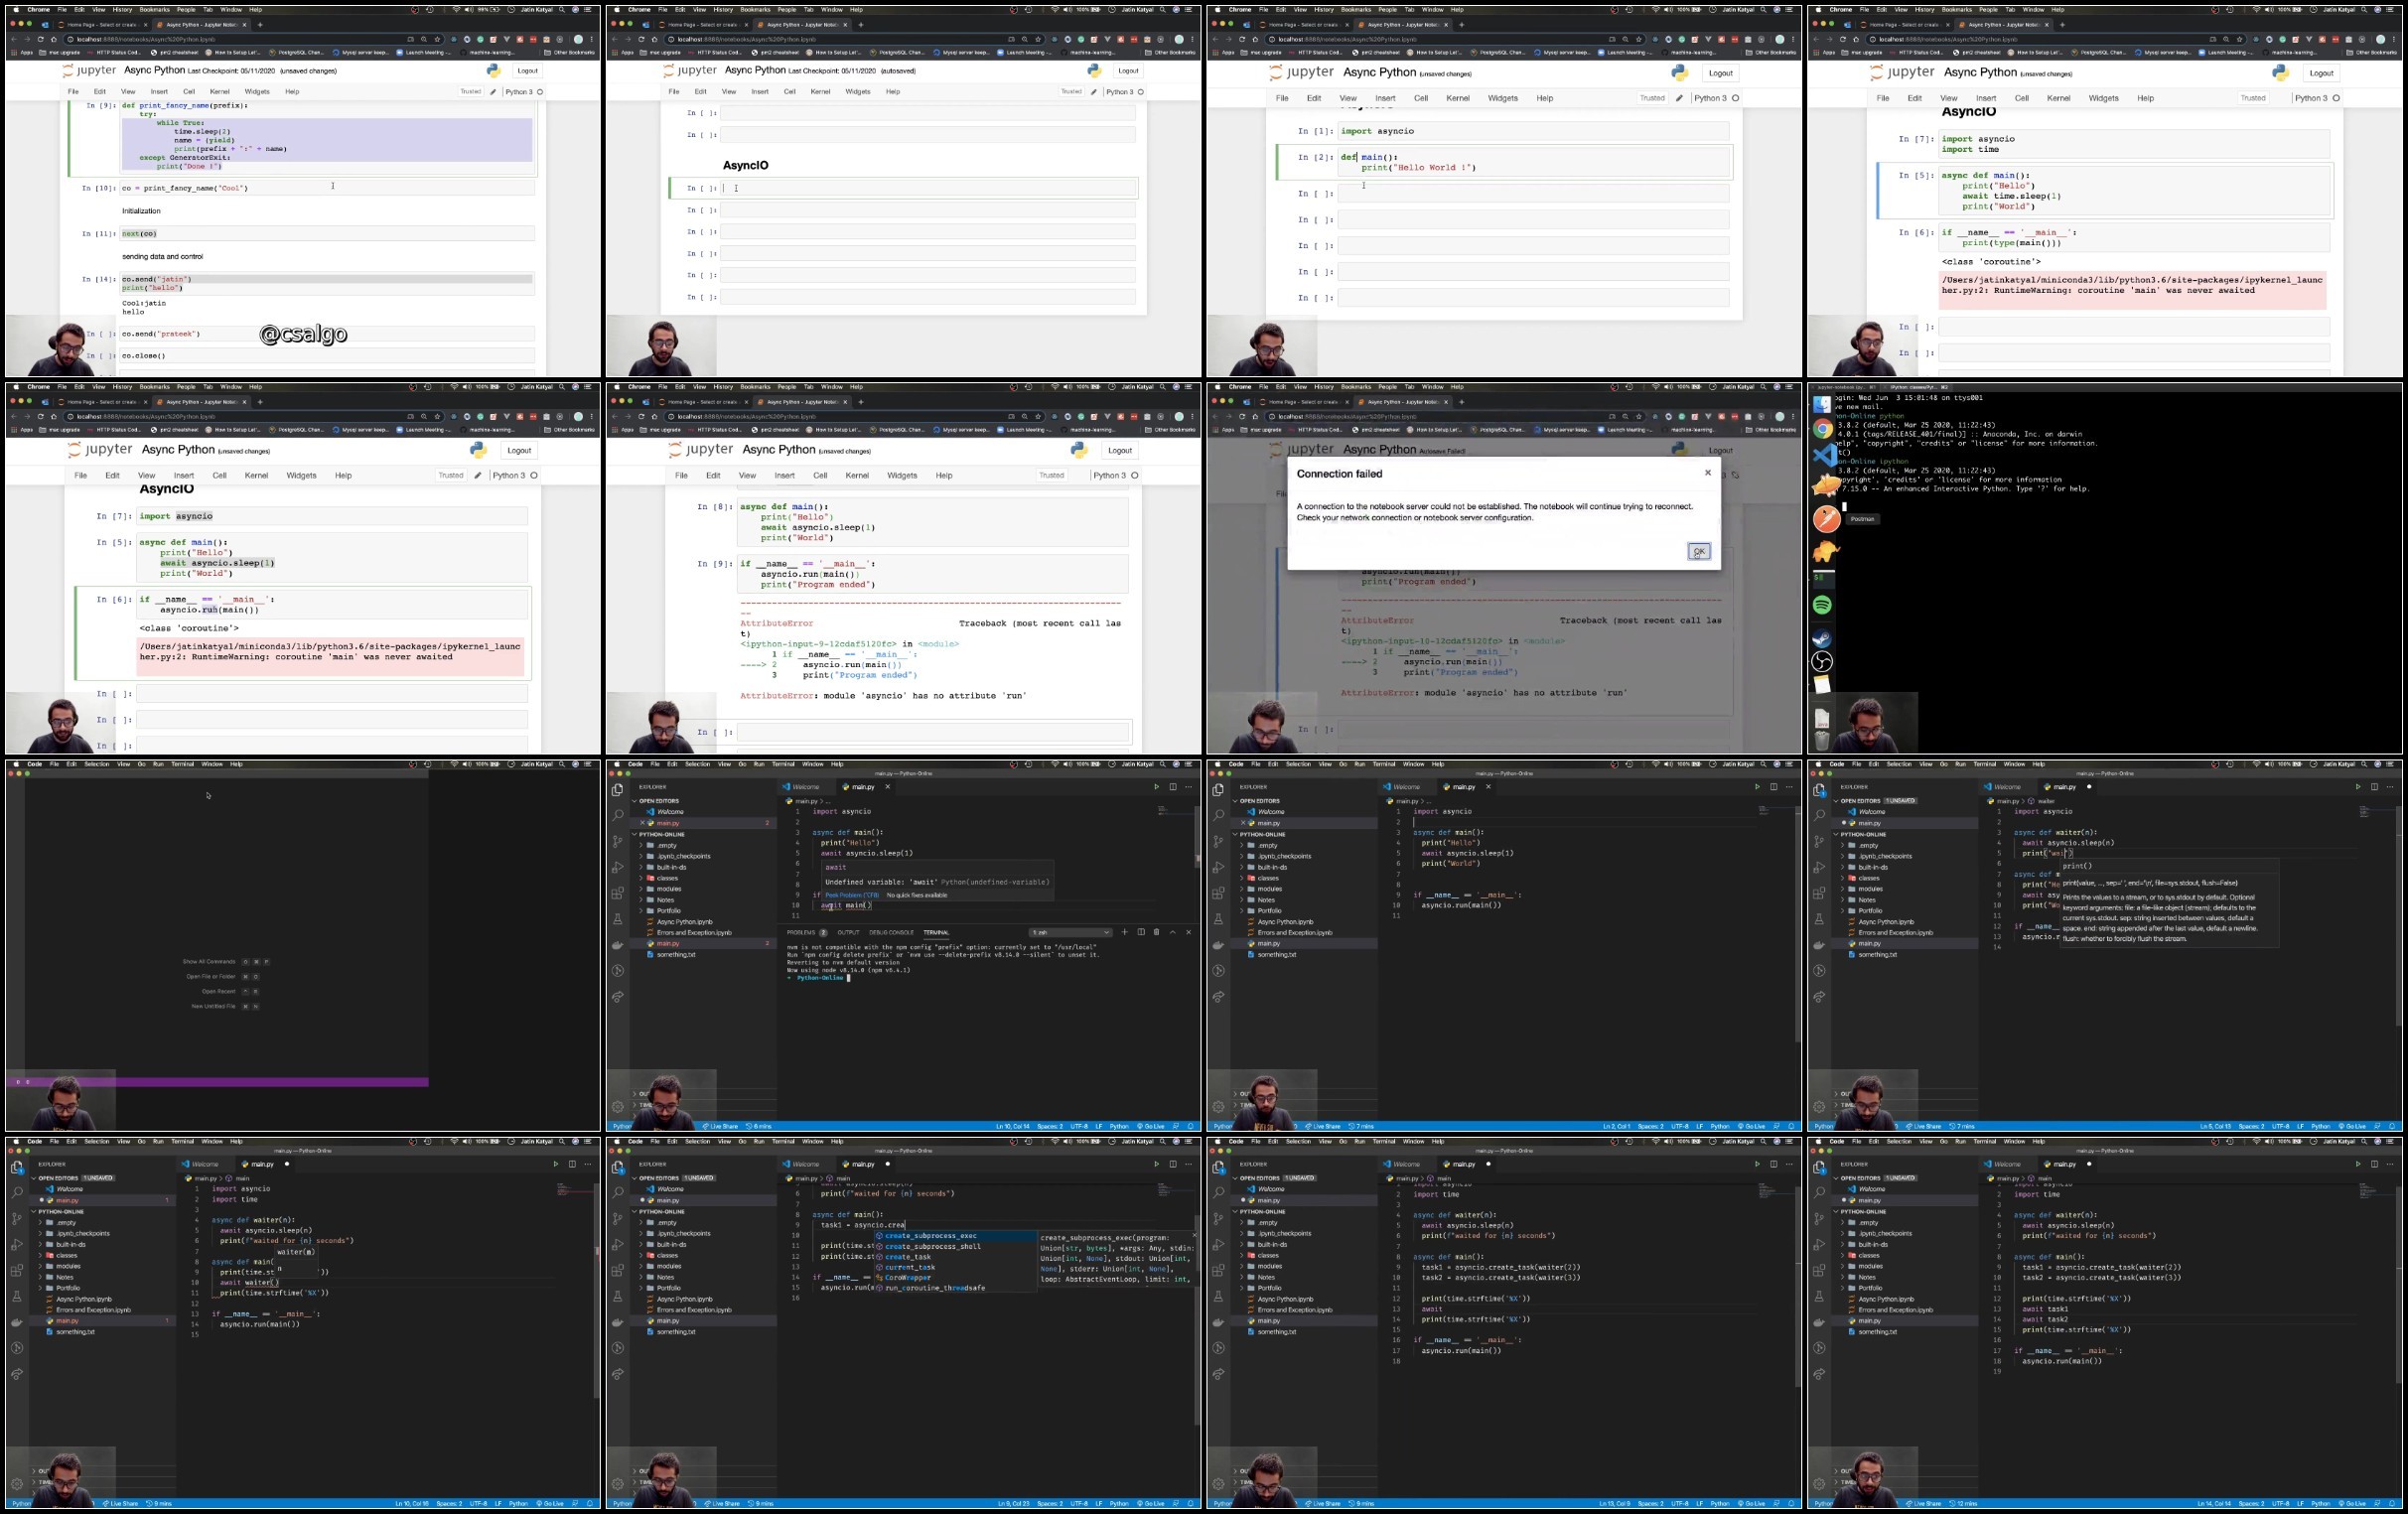
Task: Click the 'New Untitled File' text on the empty VS Code screen
Action: pyautogui.click(x=213, y=1007)
